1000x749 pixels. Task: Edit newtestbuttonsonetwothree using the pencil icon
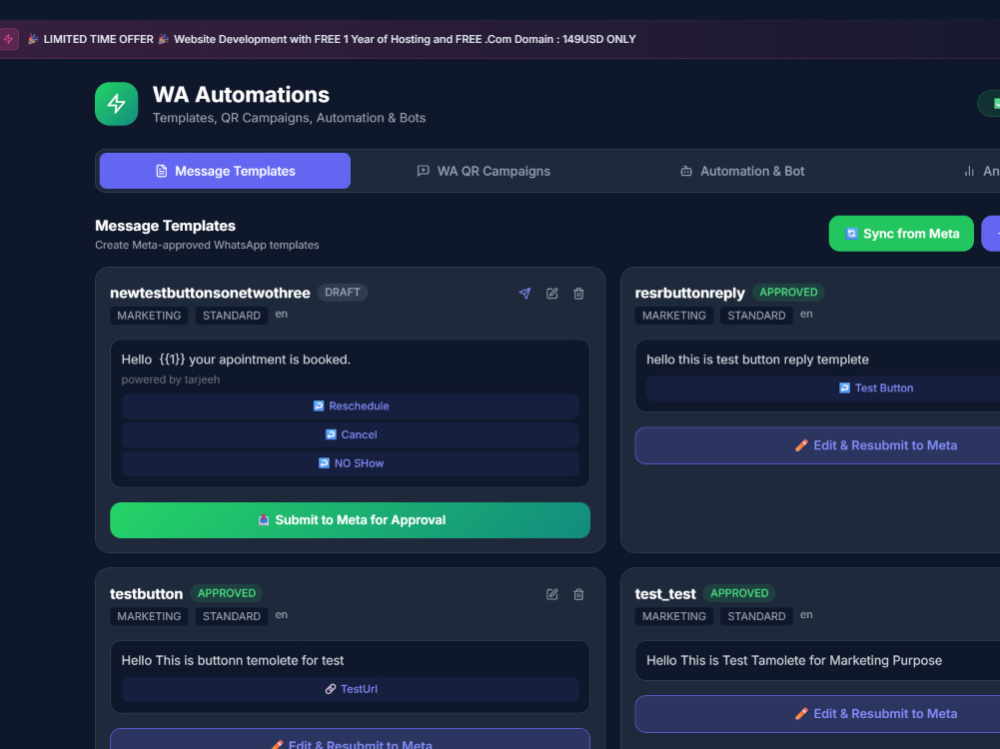coord(552,293)
